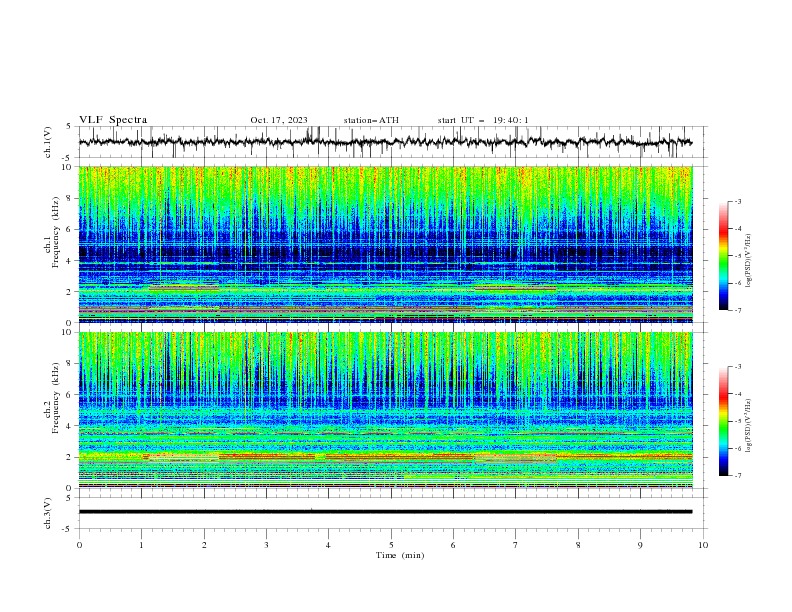Click tick label "5" on the time axis
The width and height of the screenshot is (792, 612).
[391, 545]
